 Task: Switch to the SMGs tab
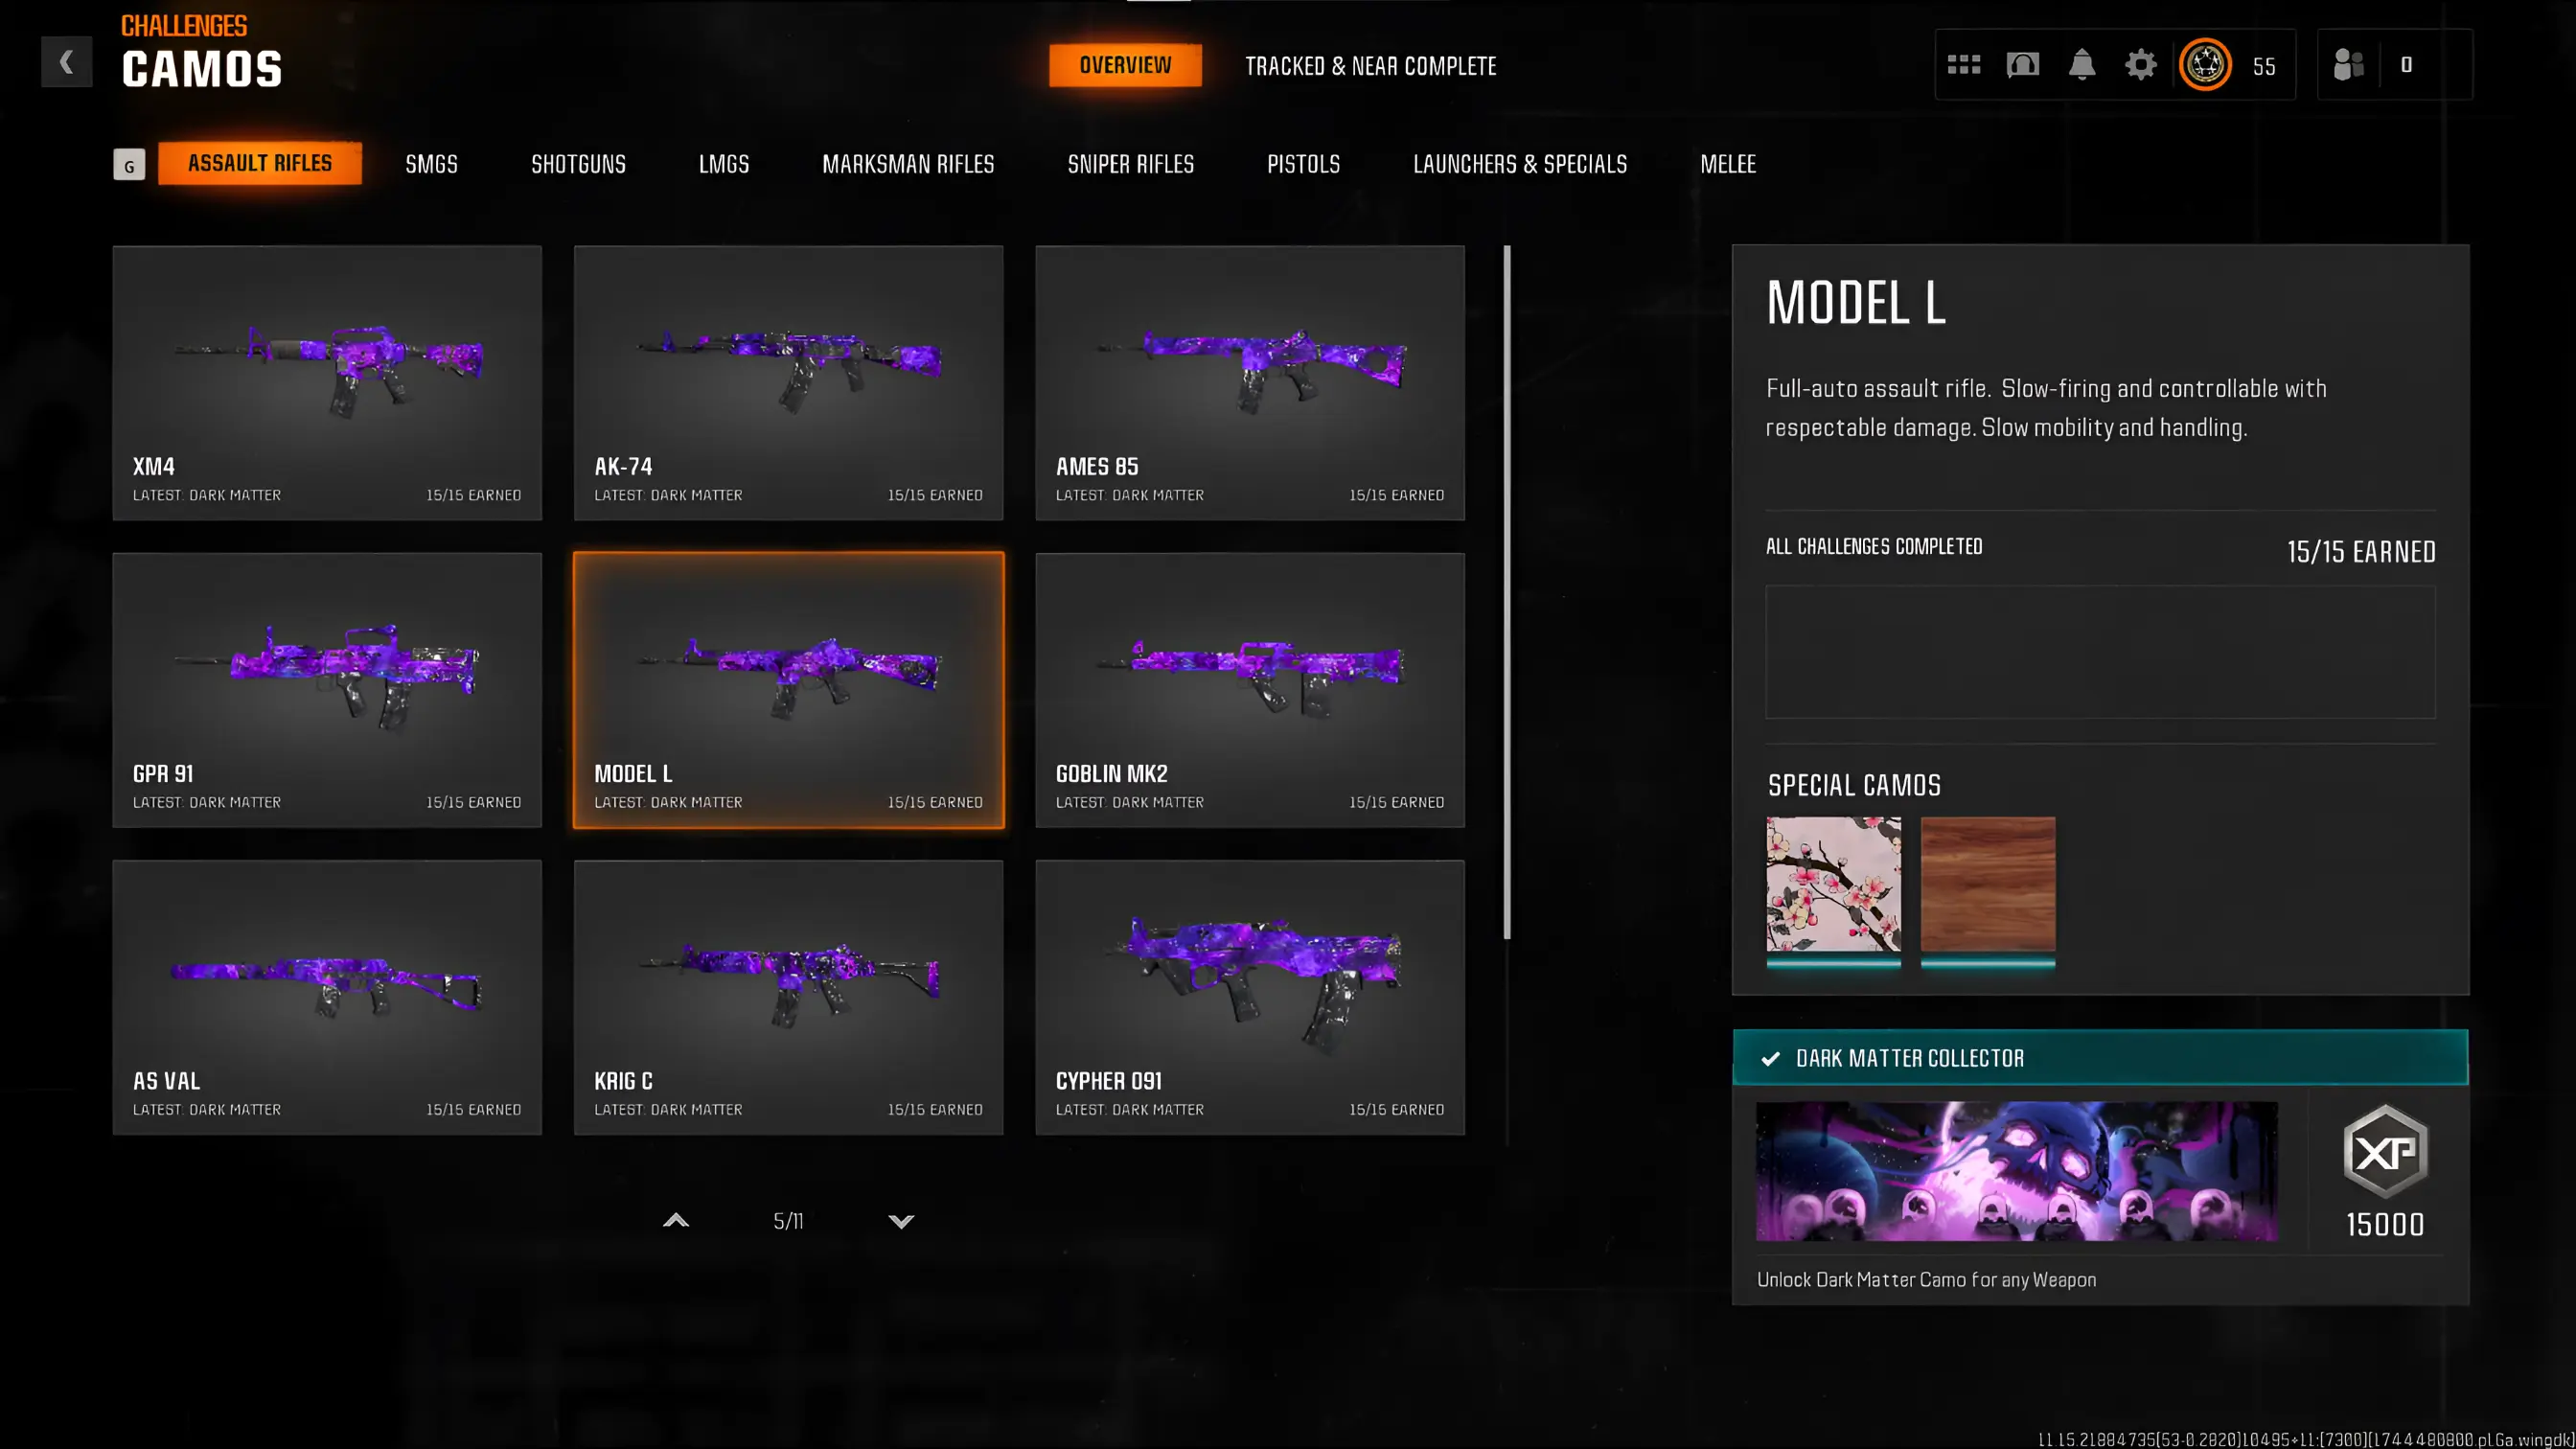(431, 164)
